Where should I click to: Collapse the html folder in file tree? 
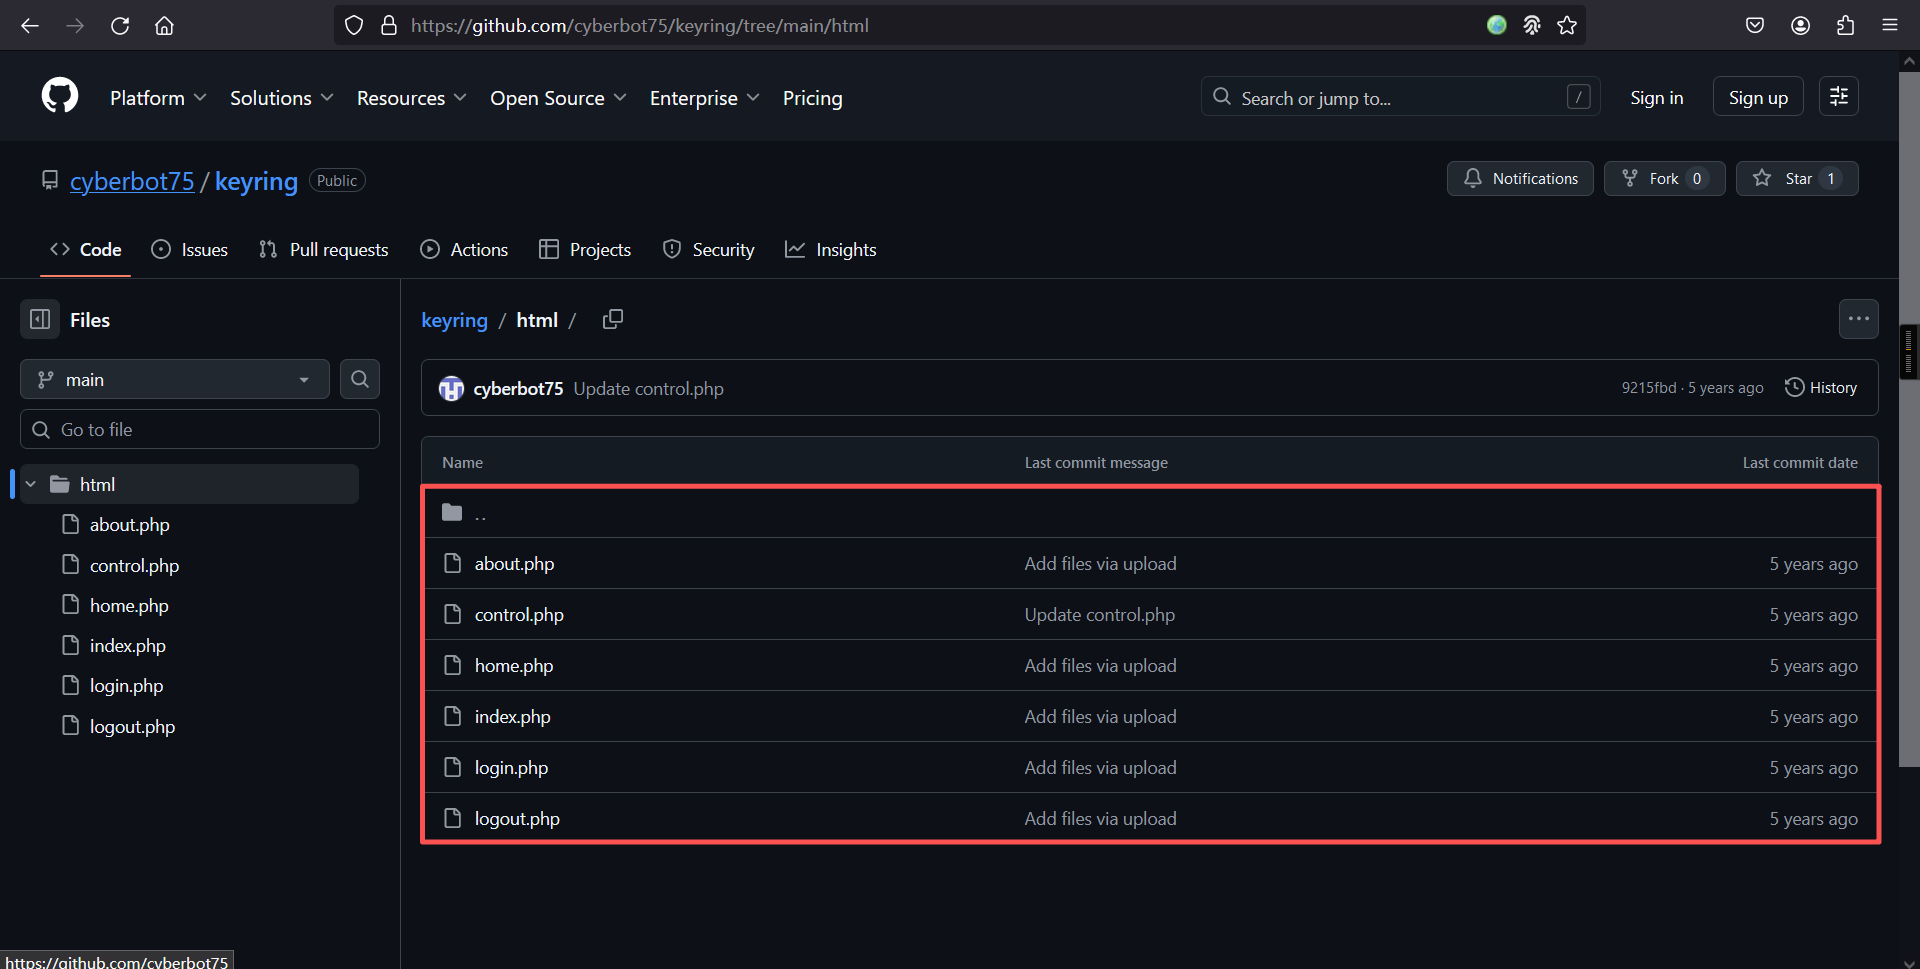pyautogui.click(x=31, y=484)
